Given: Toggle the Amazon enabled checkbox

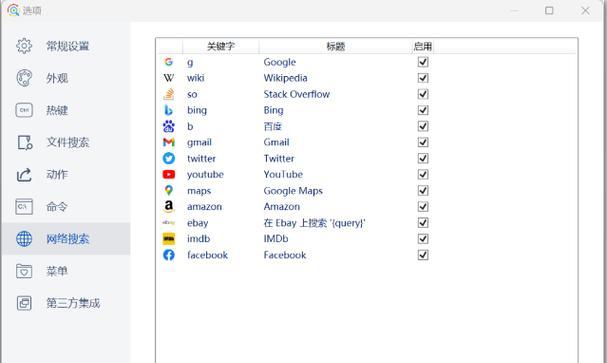Looking at the screenshot, I should pyautogui.click(x=423, y=207).
